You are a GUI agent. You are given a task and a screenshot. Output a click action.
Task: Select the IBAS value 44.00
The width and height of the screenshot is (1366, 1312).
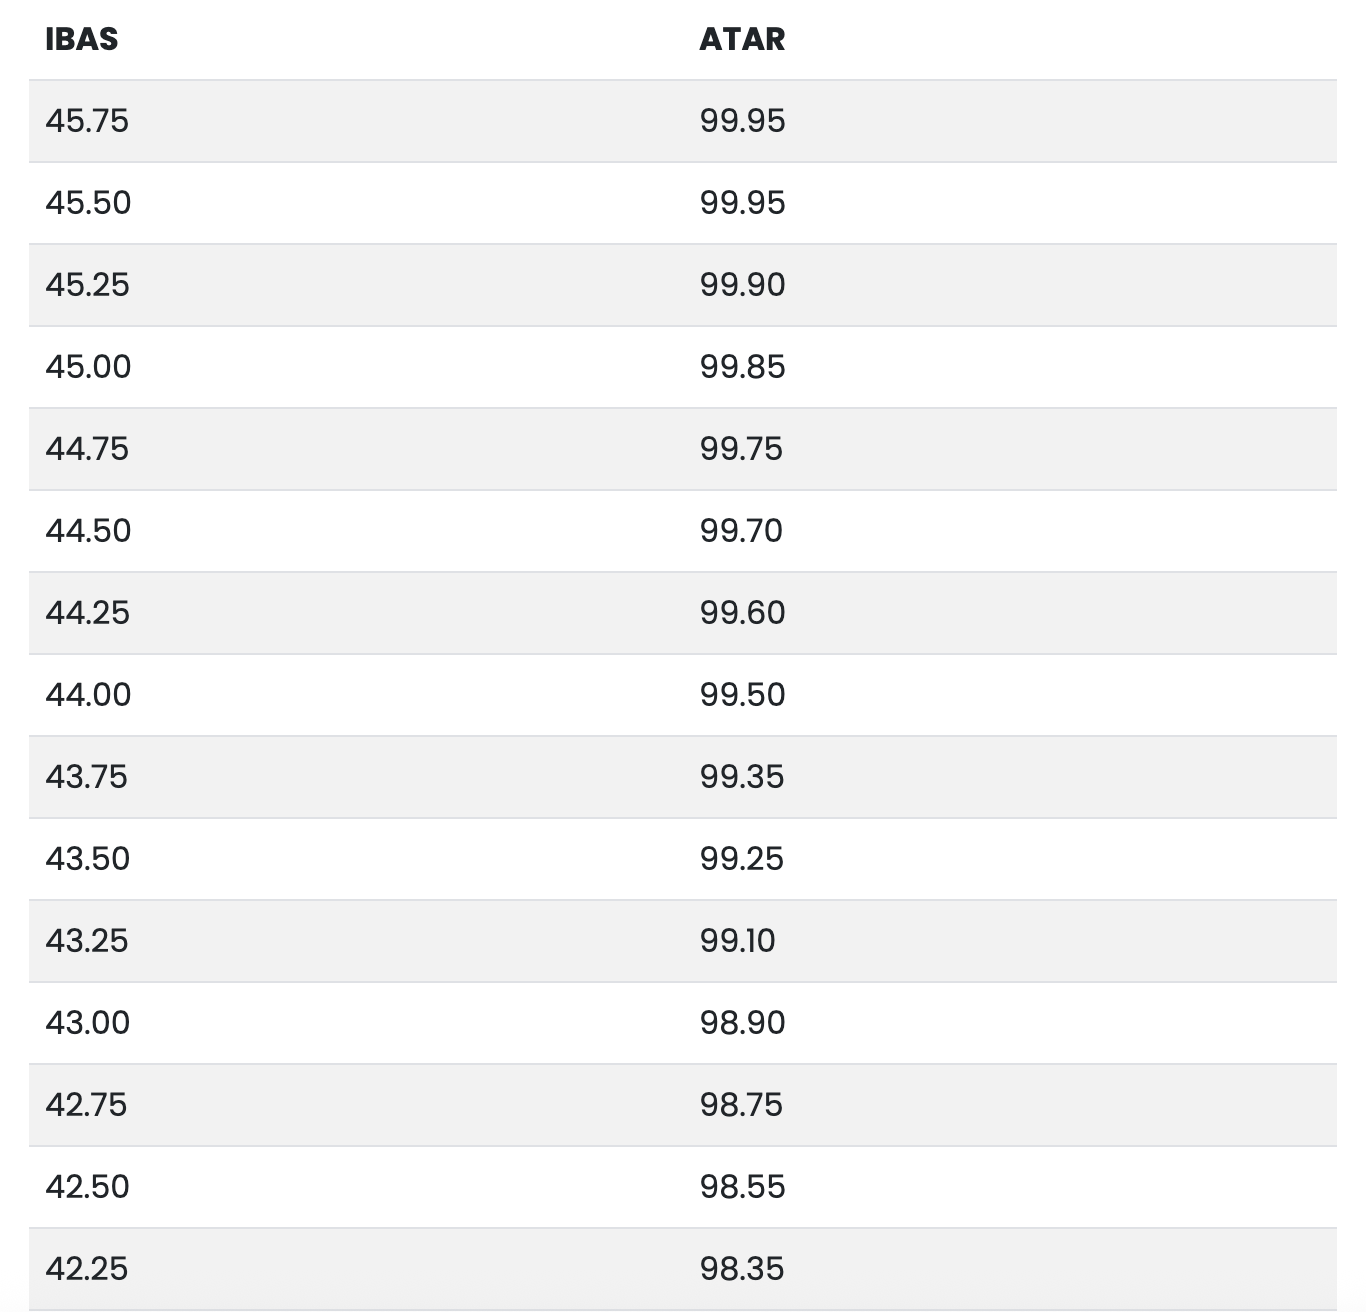click(88, 695)
